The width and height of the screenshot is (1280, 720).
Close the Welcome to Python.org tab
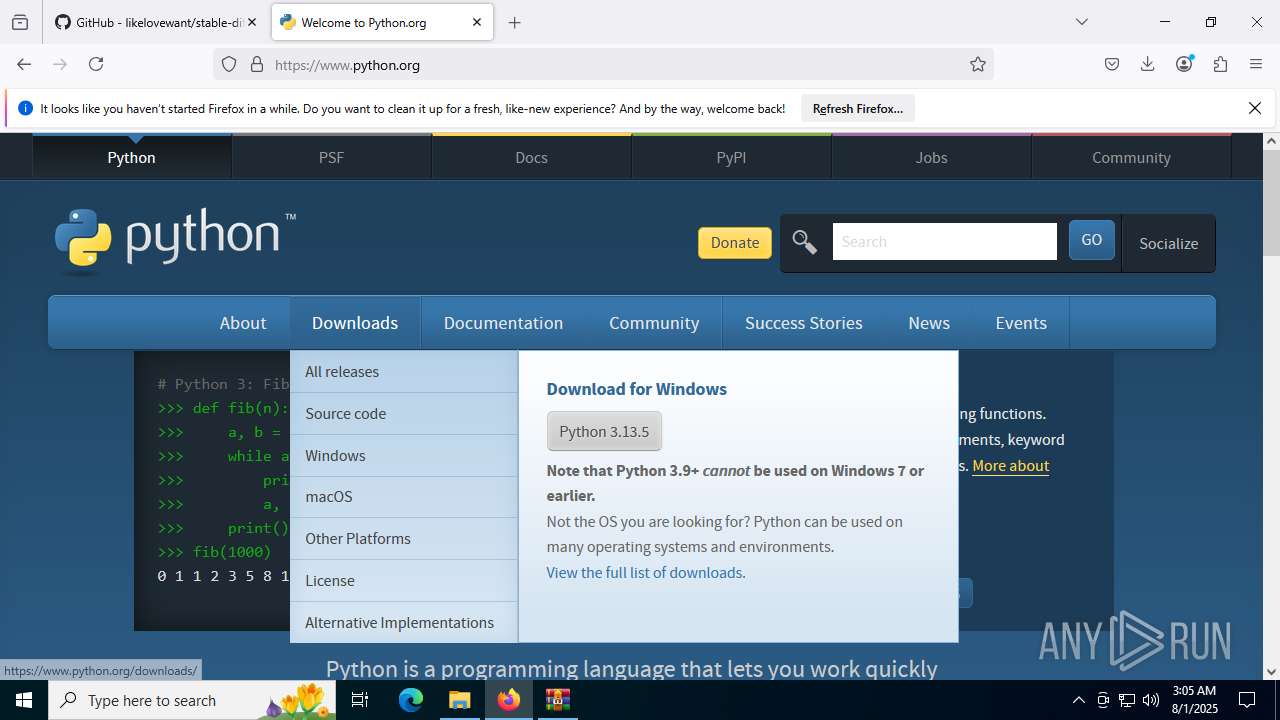click(x=477, y=22)
